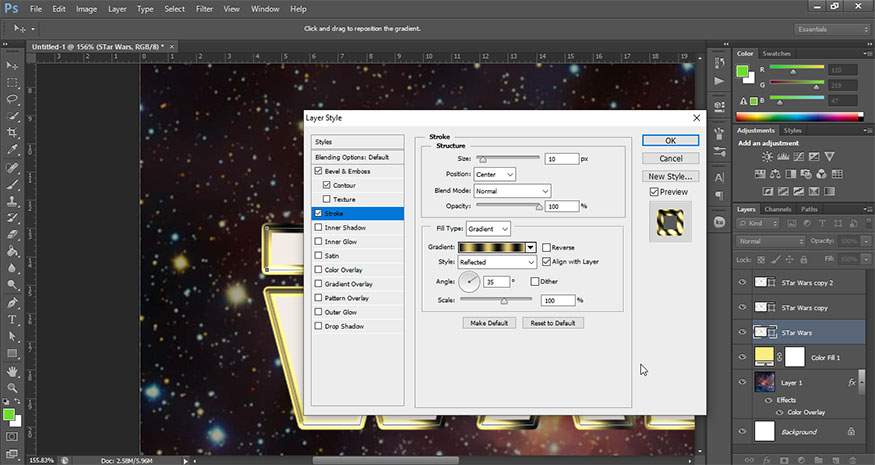This screenshot has width=875, height=465.
Task: Select the Clone Stamp tool
Action: pos(12,201)
